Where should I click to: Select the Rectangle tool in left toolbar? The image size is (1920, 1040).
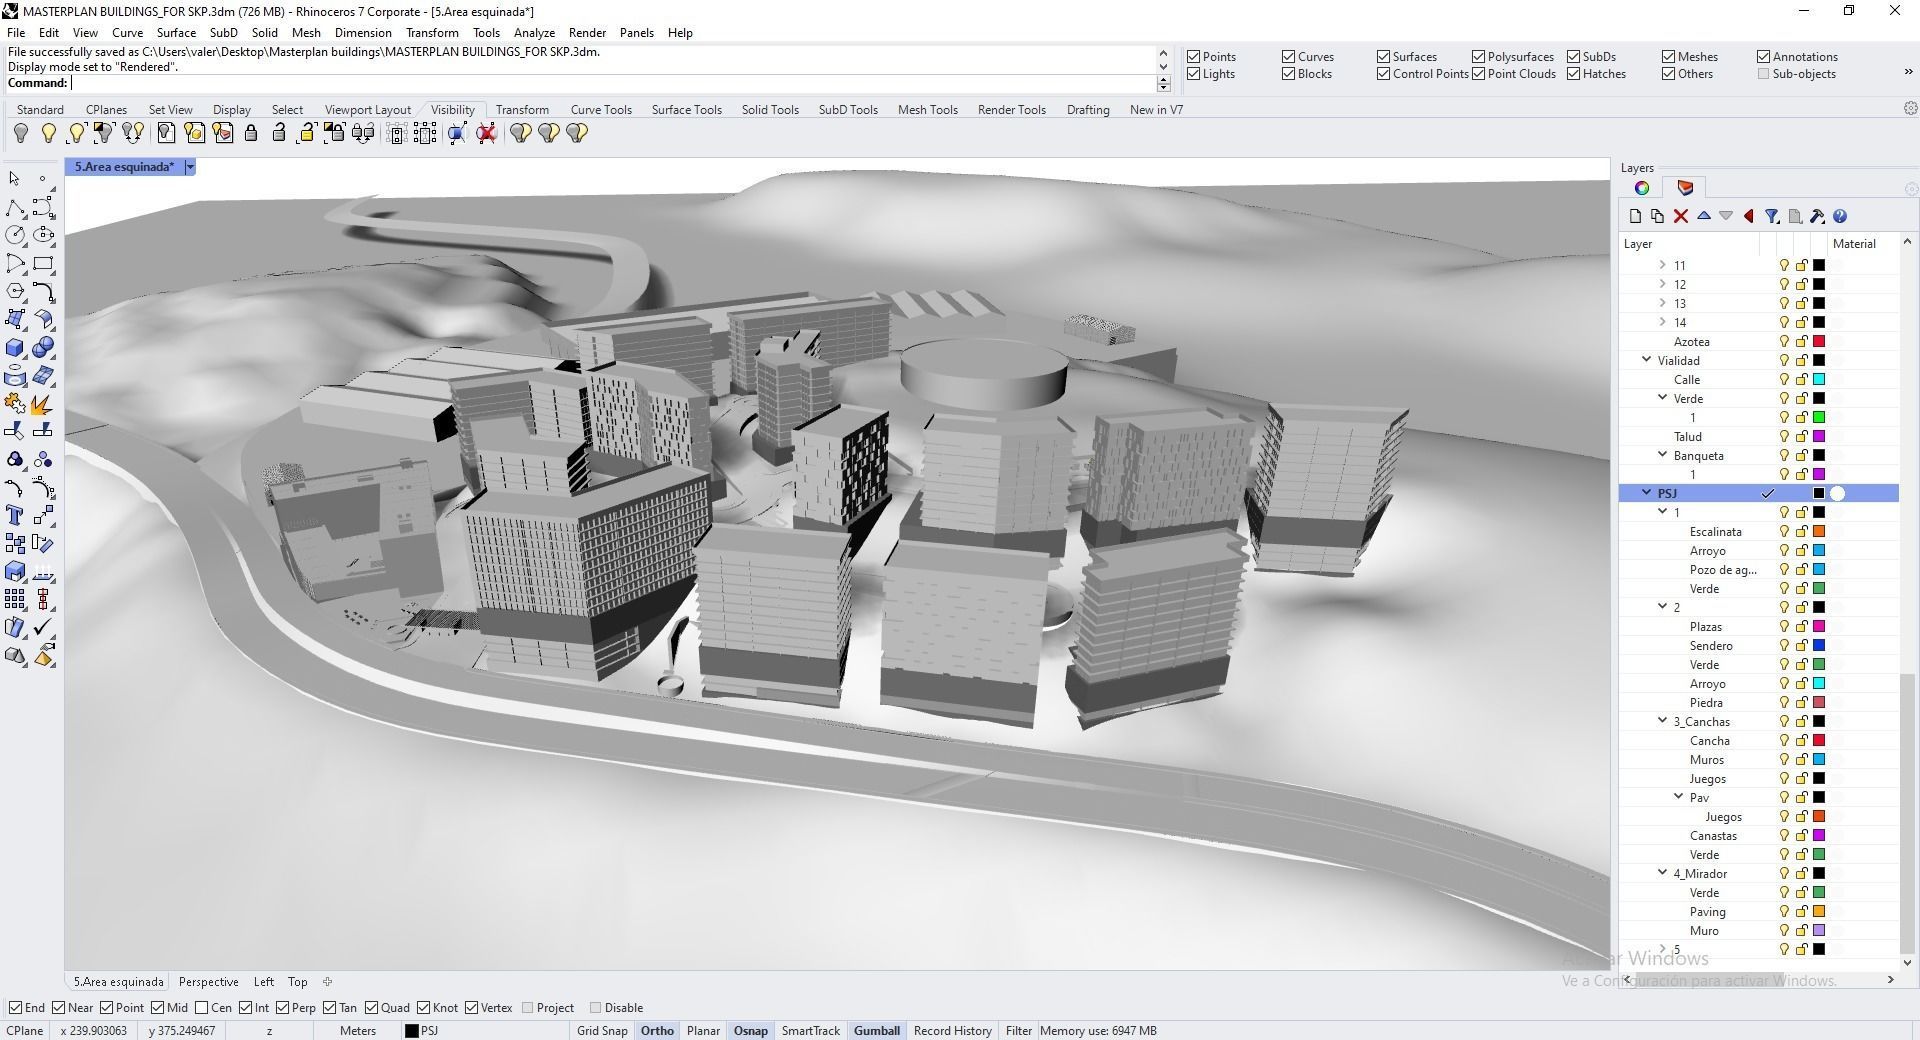click(43, 264)
